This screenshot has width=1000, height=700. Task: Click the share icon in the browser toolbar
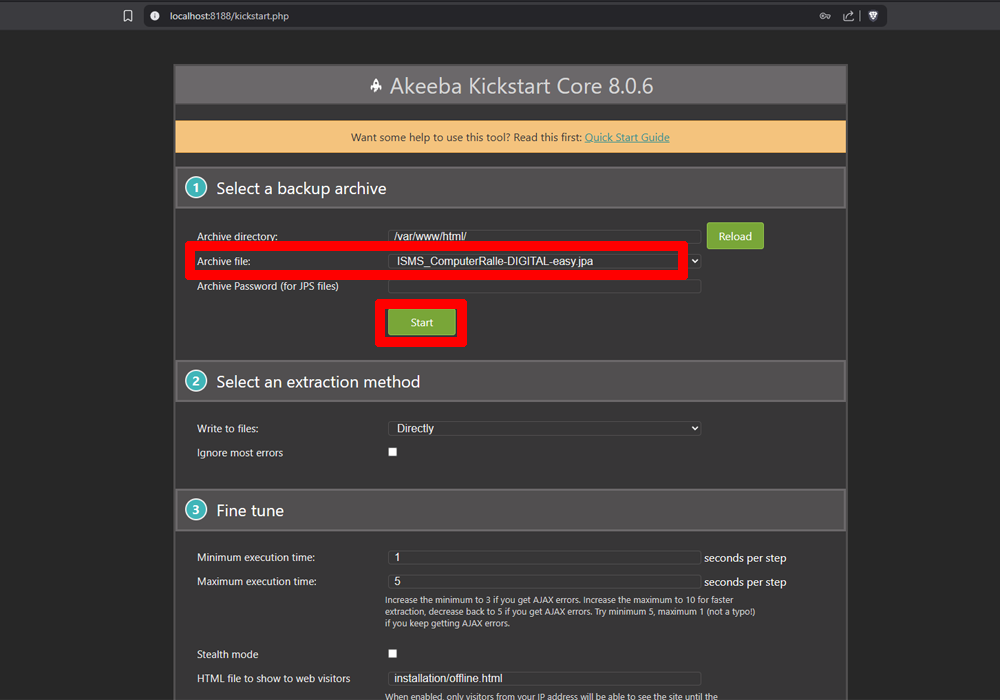(846, 16)
